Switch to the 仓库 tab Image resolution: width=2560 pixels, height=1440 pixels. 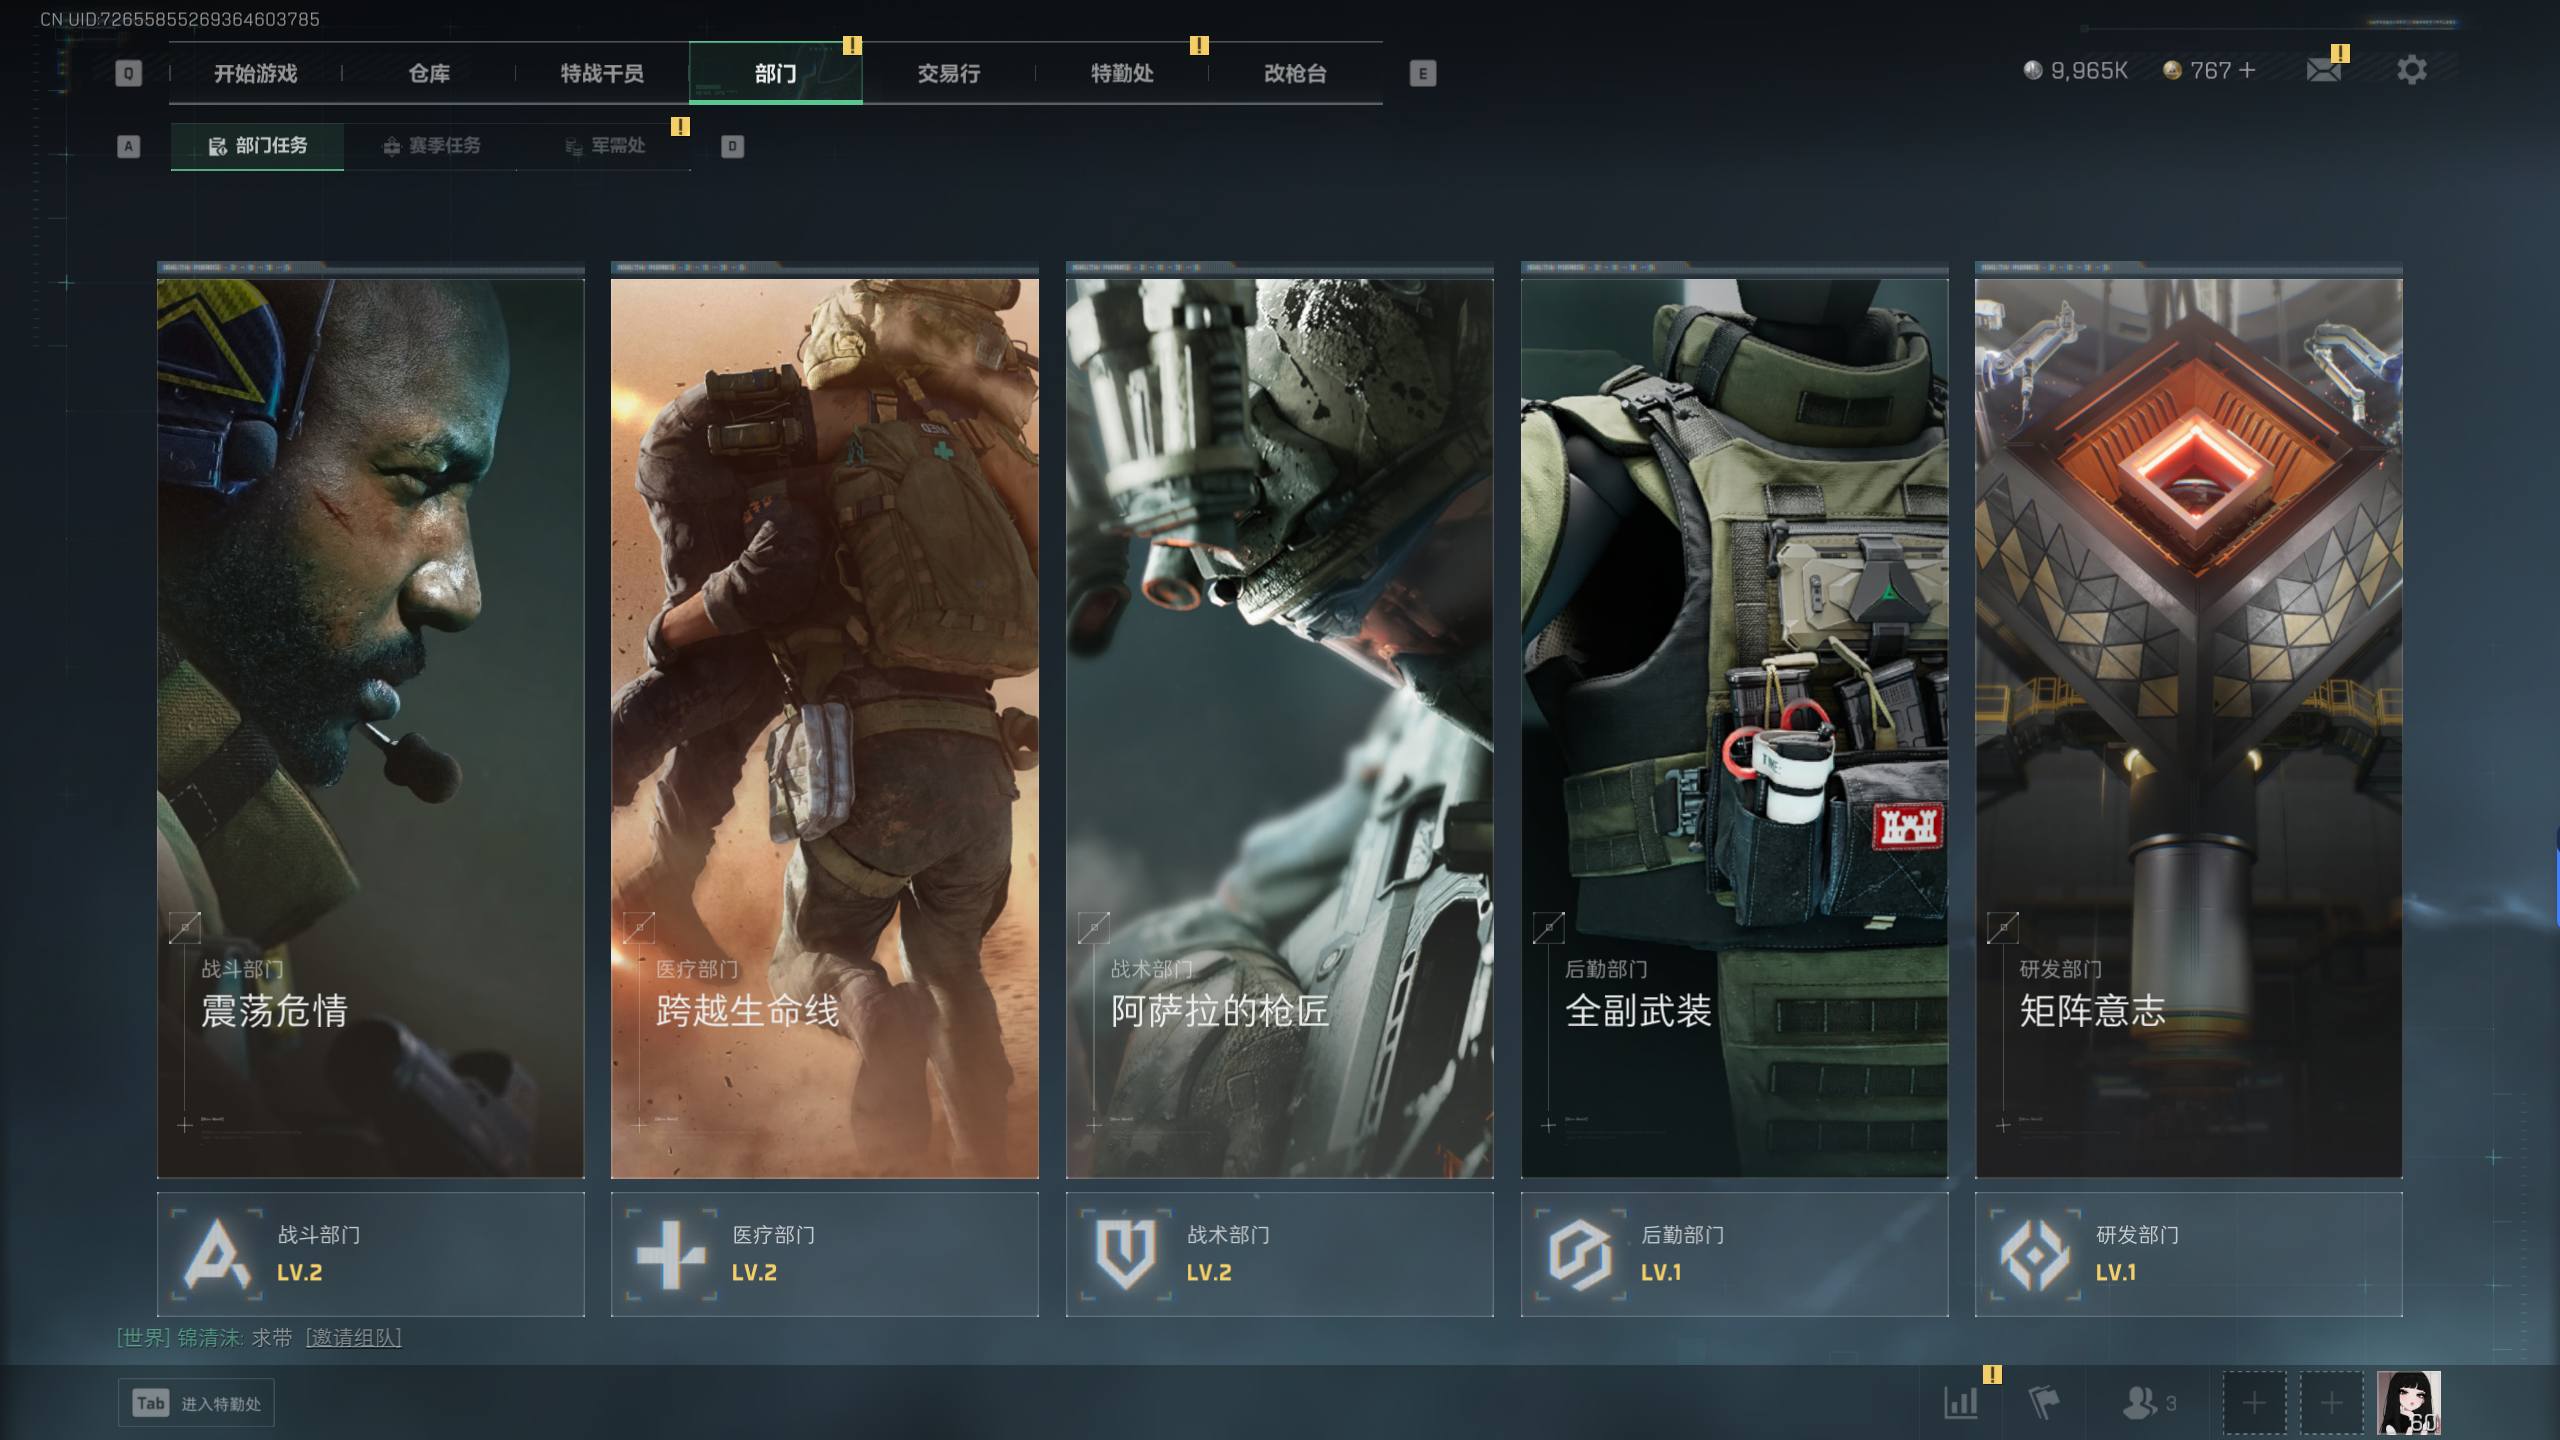429,73
